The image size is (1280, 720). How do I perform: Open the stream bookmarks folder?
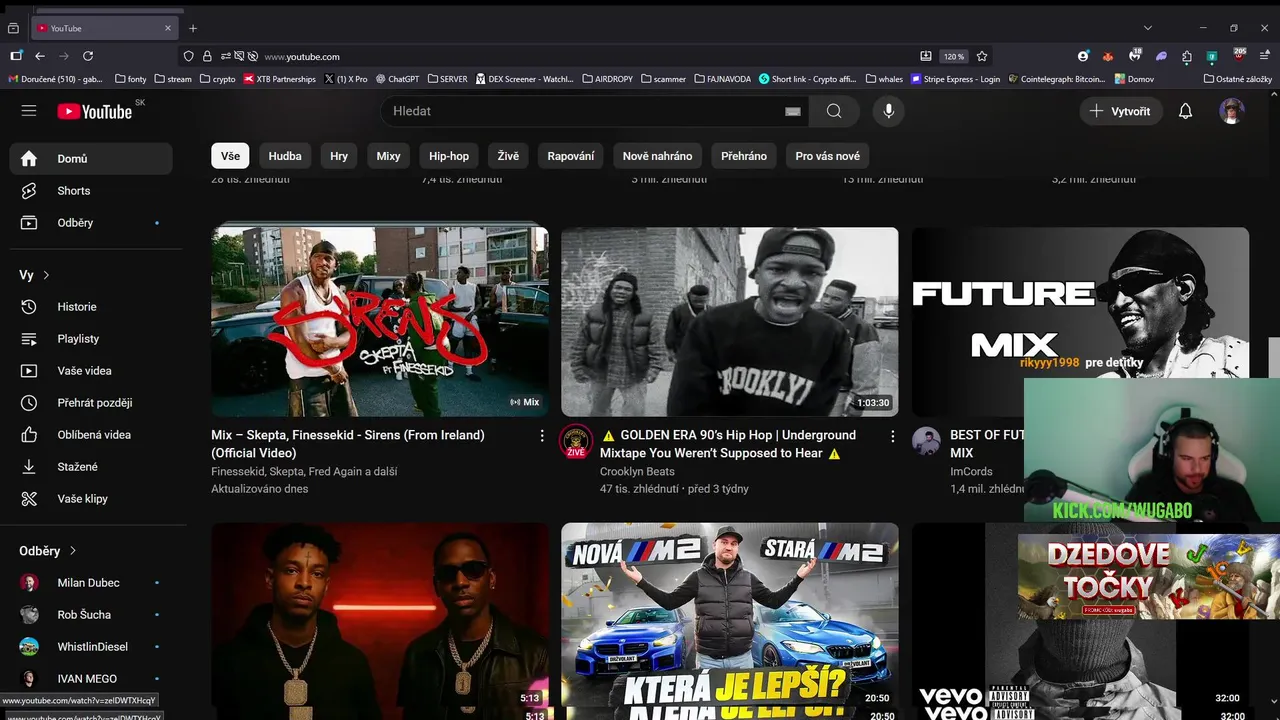point(173,79)
